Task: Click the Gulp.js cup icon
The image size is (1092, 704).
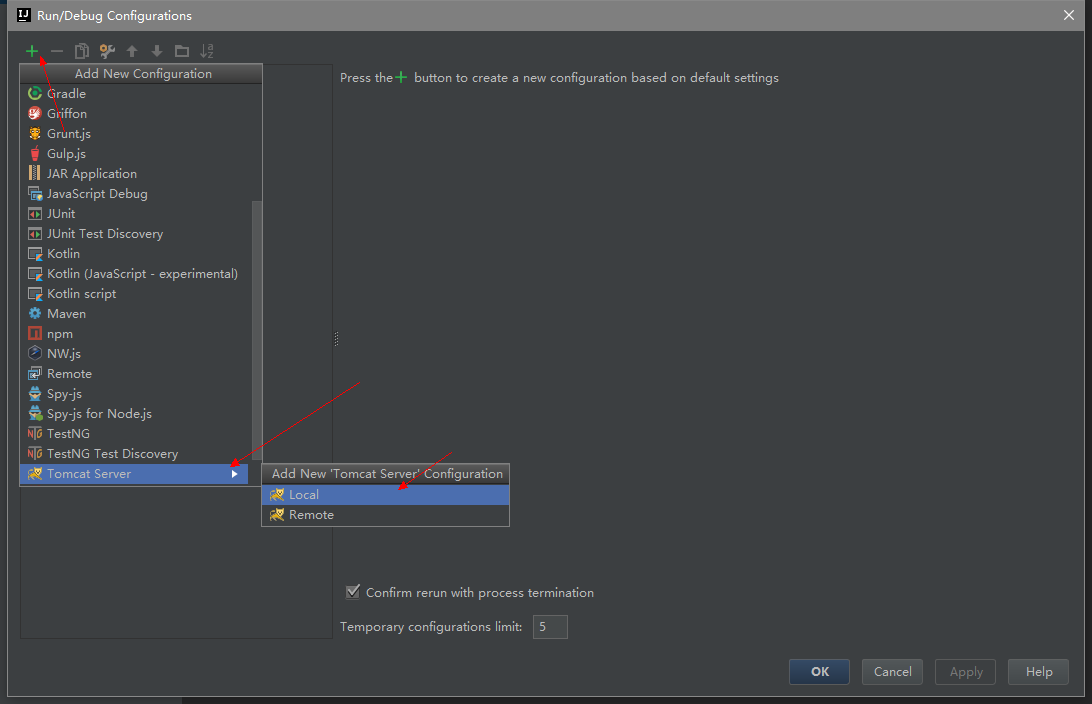Action: [x=35, y=154]
